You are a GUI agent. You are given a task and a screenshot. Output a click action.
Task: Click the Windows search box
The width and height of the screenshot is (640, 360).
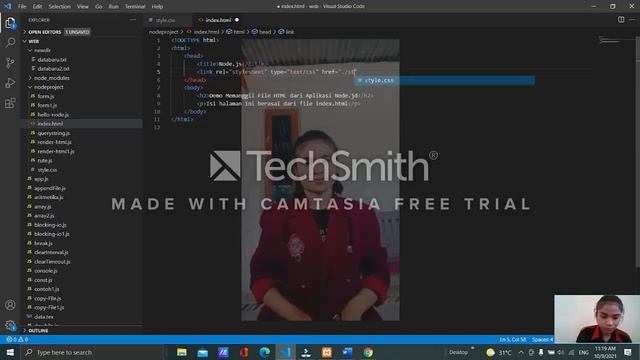[x=93, y=352]
